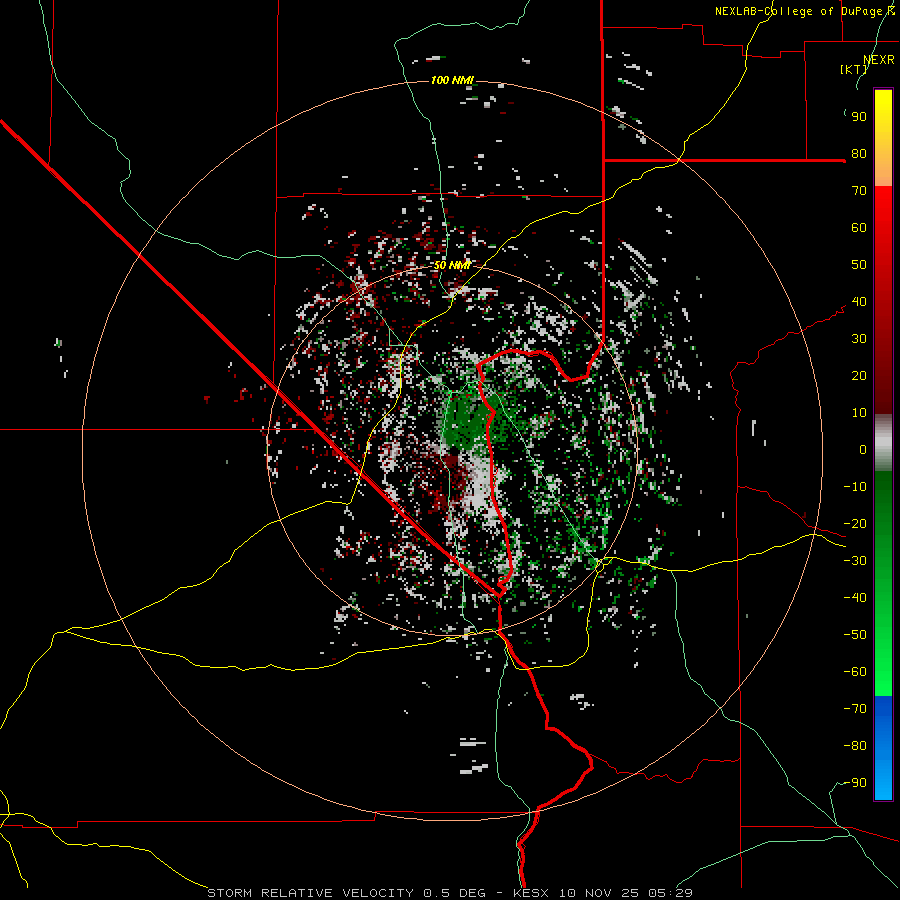Screen dimensions: 900x900
Task: Click the red segment of the color bar
Action: [883, 300]
